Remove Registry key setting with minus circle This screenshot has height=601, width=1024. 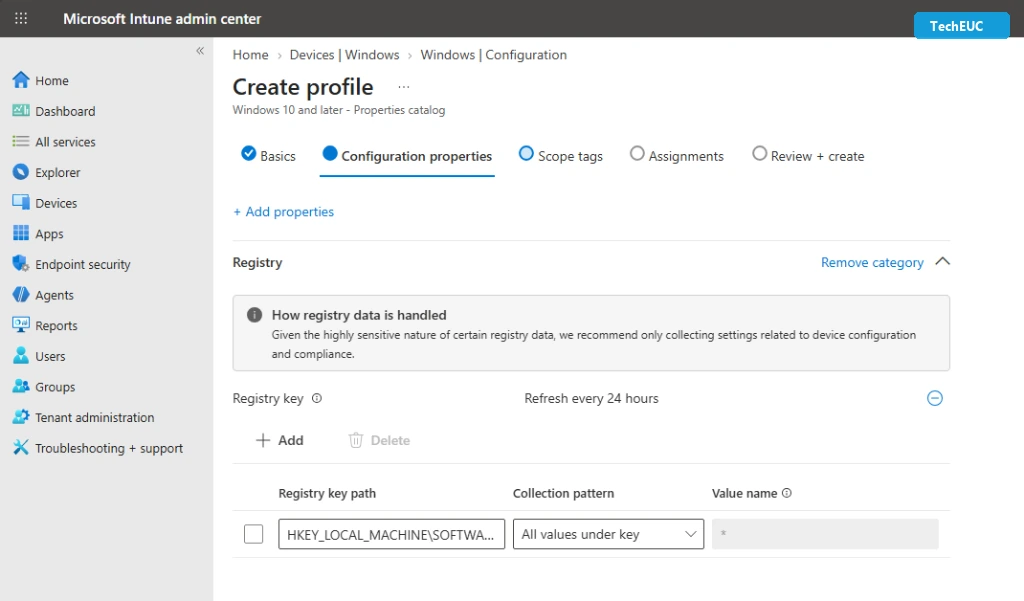(935, 398)
